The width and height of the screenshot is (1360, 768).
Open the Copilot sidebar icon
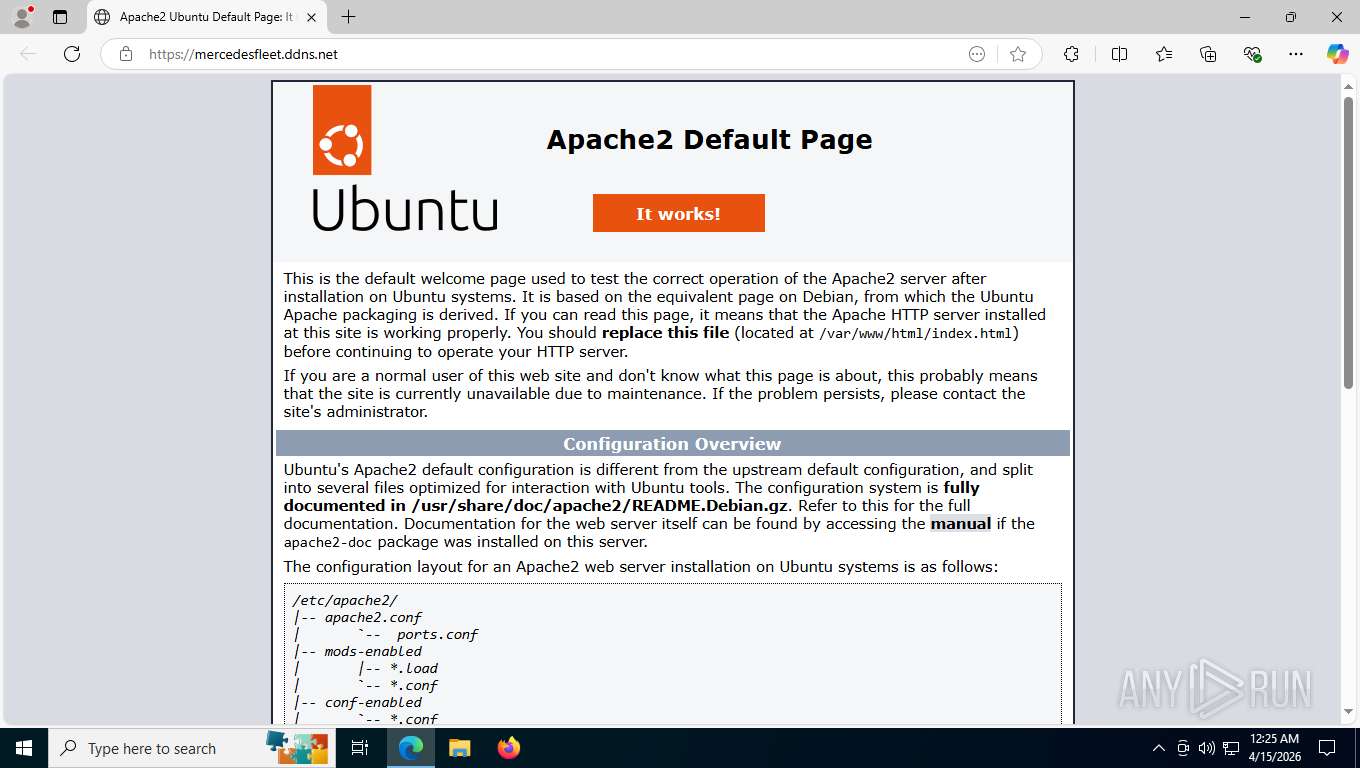[x=1338, y=54]
